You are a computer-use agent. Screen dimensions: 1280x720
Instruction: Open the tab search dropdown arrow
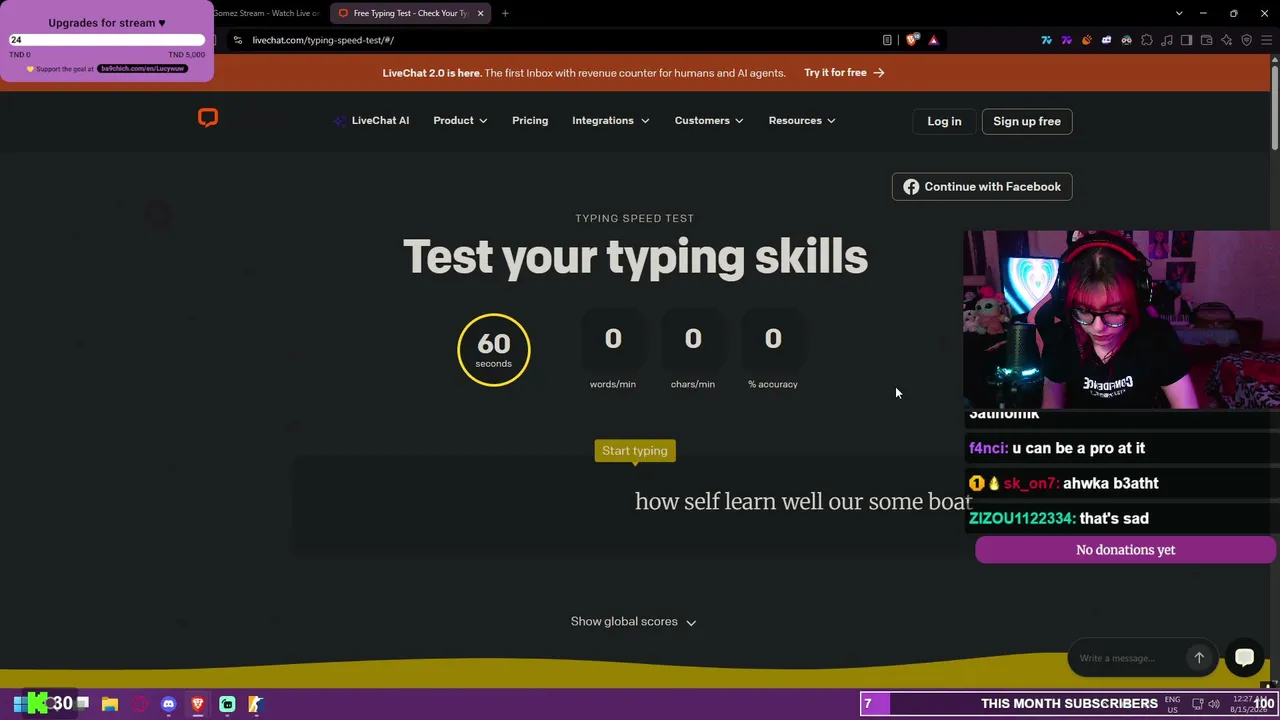click(x=1179, y=13)
